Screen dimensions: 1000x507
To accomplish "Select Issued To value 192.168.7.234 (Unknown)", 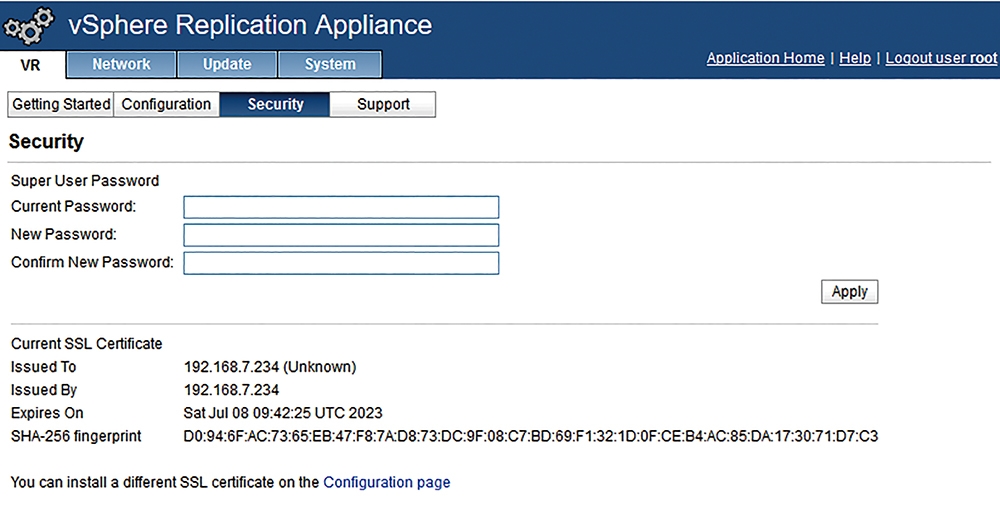I will pos(270,367).
